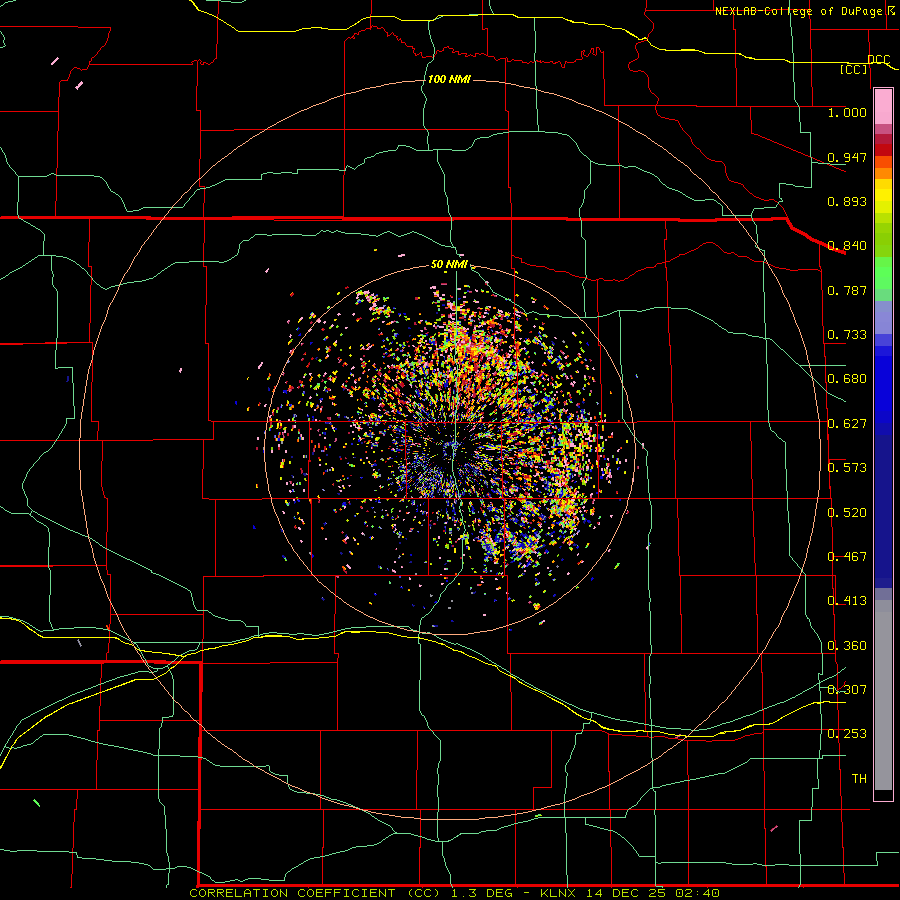Click the TH label near the color bar bottom
The image size is (900, 900).
tap(859, 779)
